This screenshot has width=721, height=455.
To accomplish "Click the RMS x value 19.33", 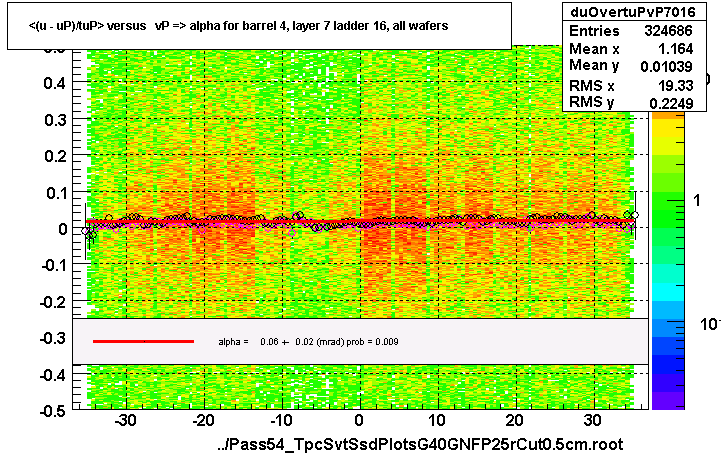I will tap(675, 85).
